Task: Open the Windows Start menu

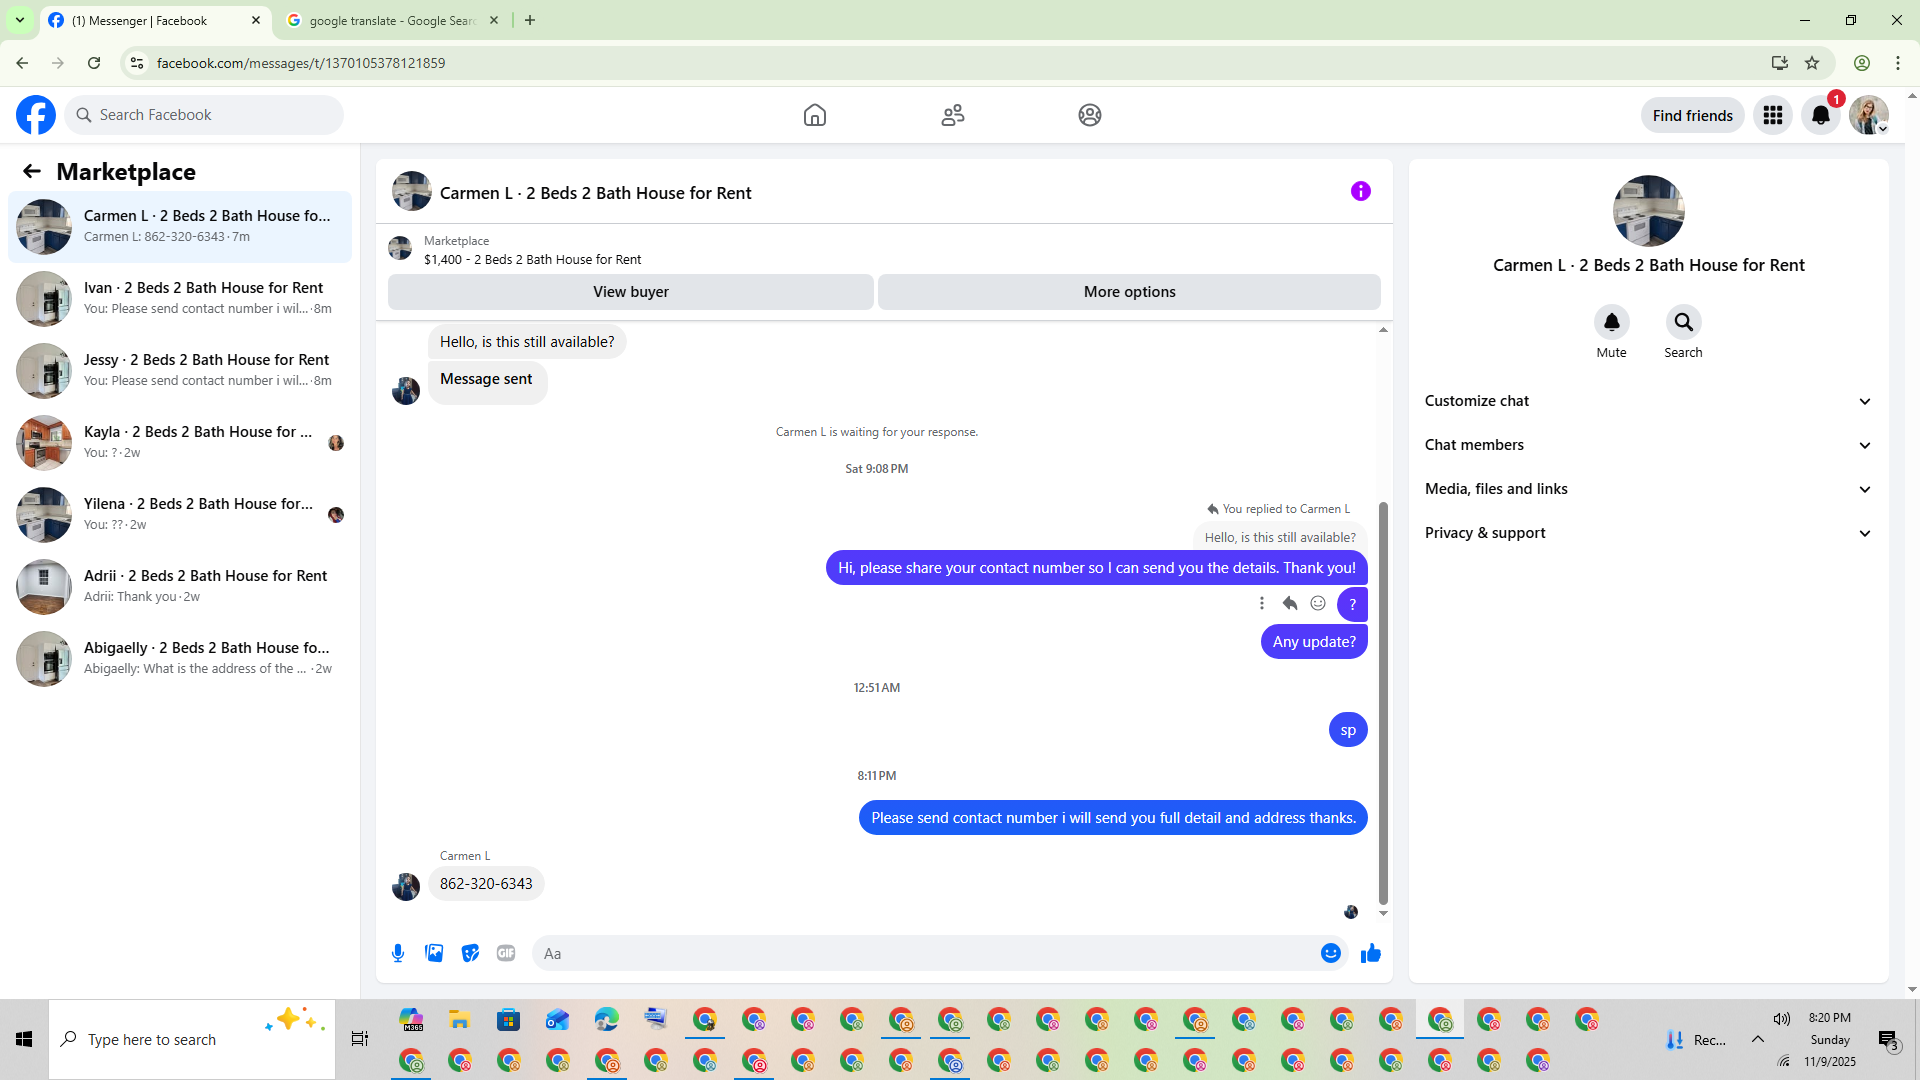Action: click(x=24, y=1040)
